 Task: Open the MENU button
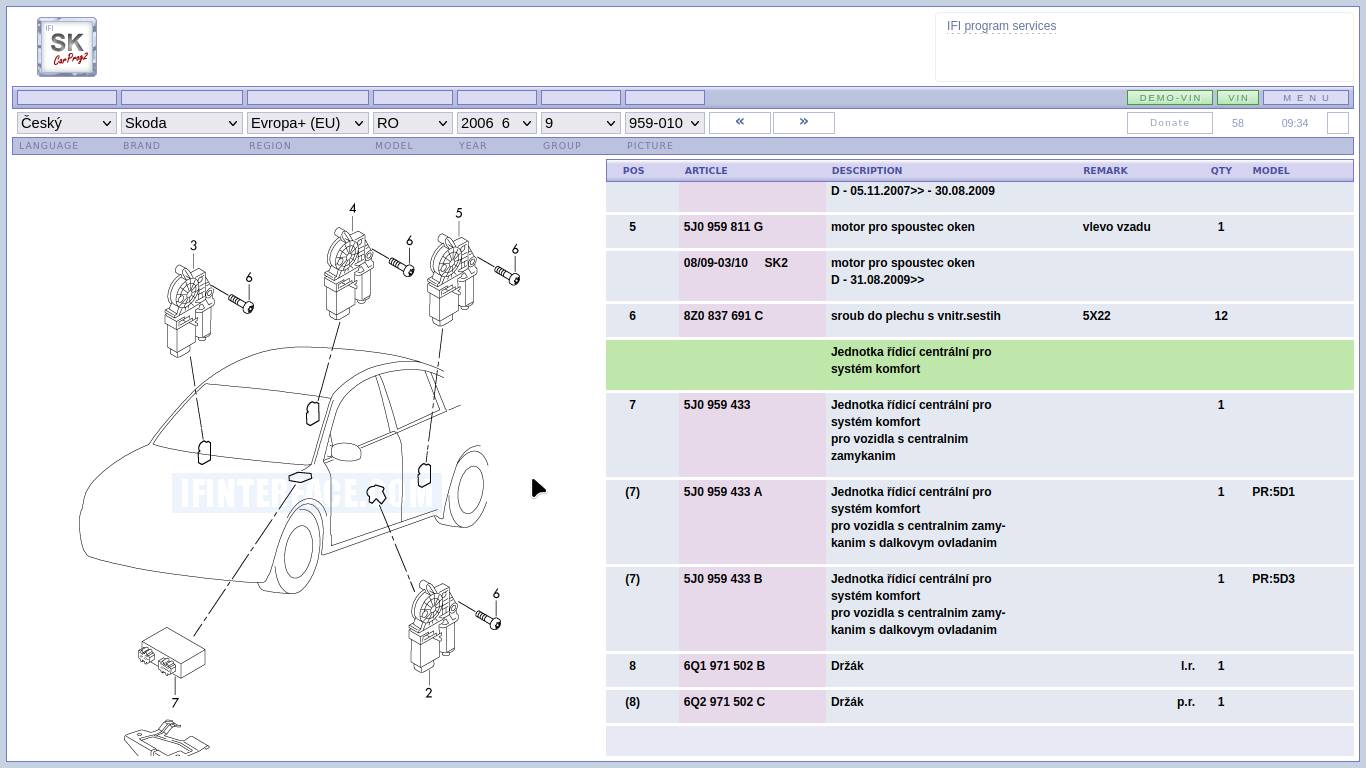click(1306, 98)
